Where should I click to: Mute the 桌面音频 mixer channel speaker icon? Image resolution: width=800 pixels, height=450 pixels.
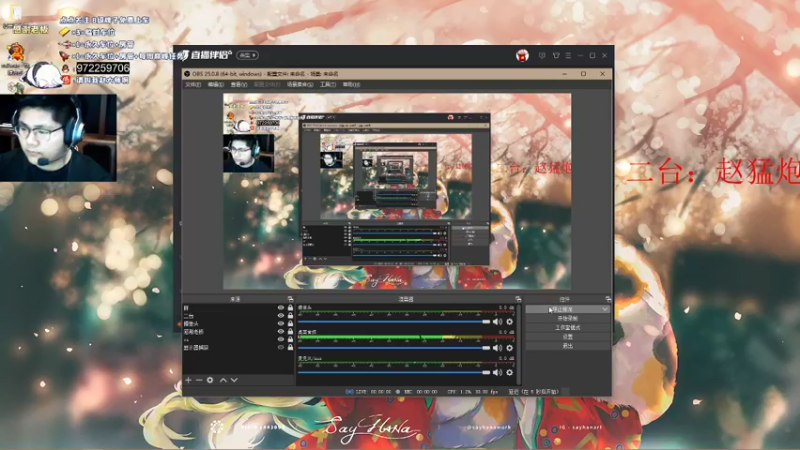497,348
